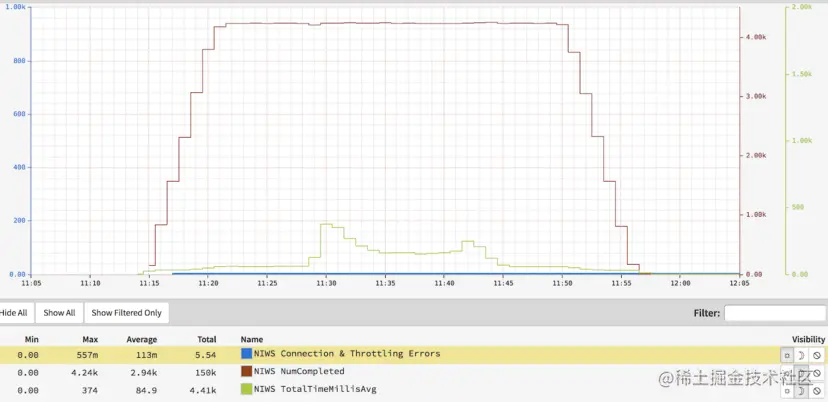Screen dimensions: 828x402
Task: Sort by the Total column header
Action: (206, 339)
